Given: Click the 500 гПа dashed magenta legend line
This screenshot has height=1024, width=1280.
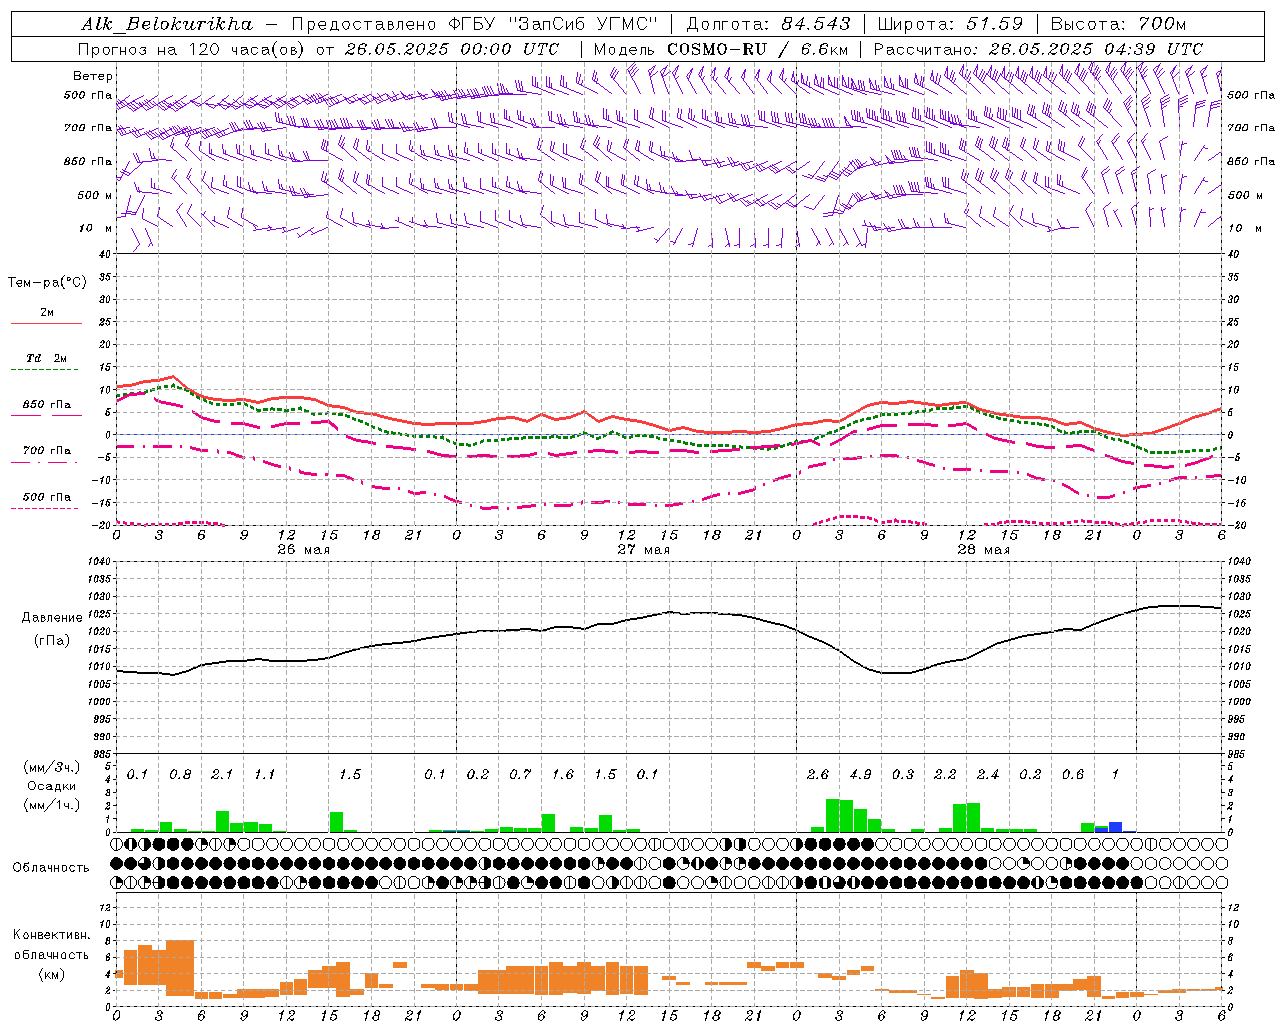Looking at the screenshot, I should 45,508.
